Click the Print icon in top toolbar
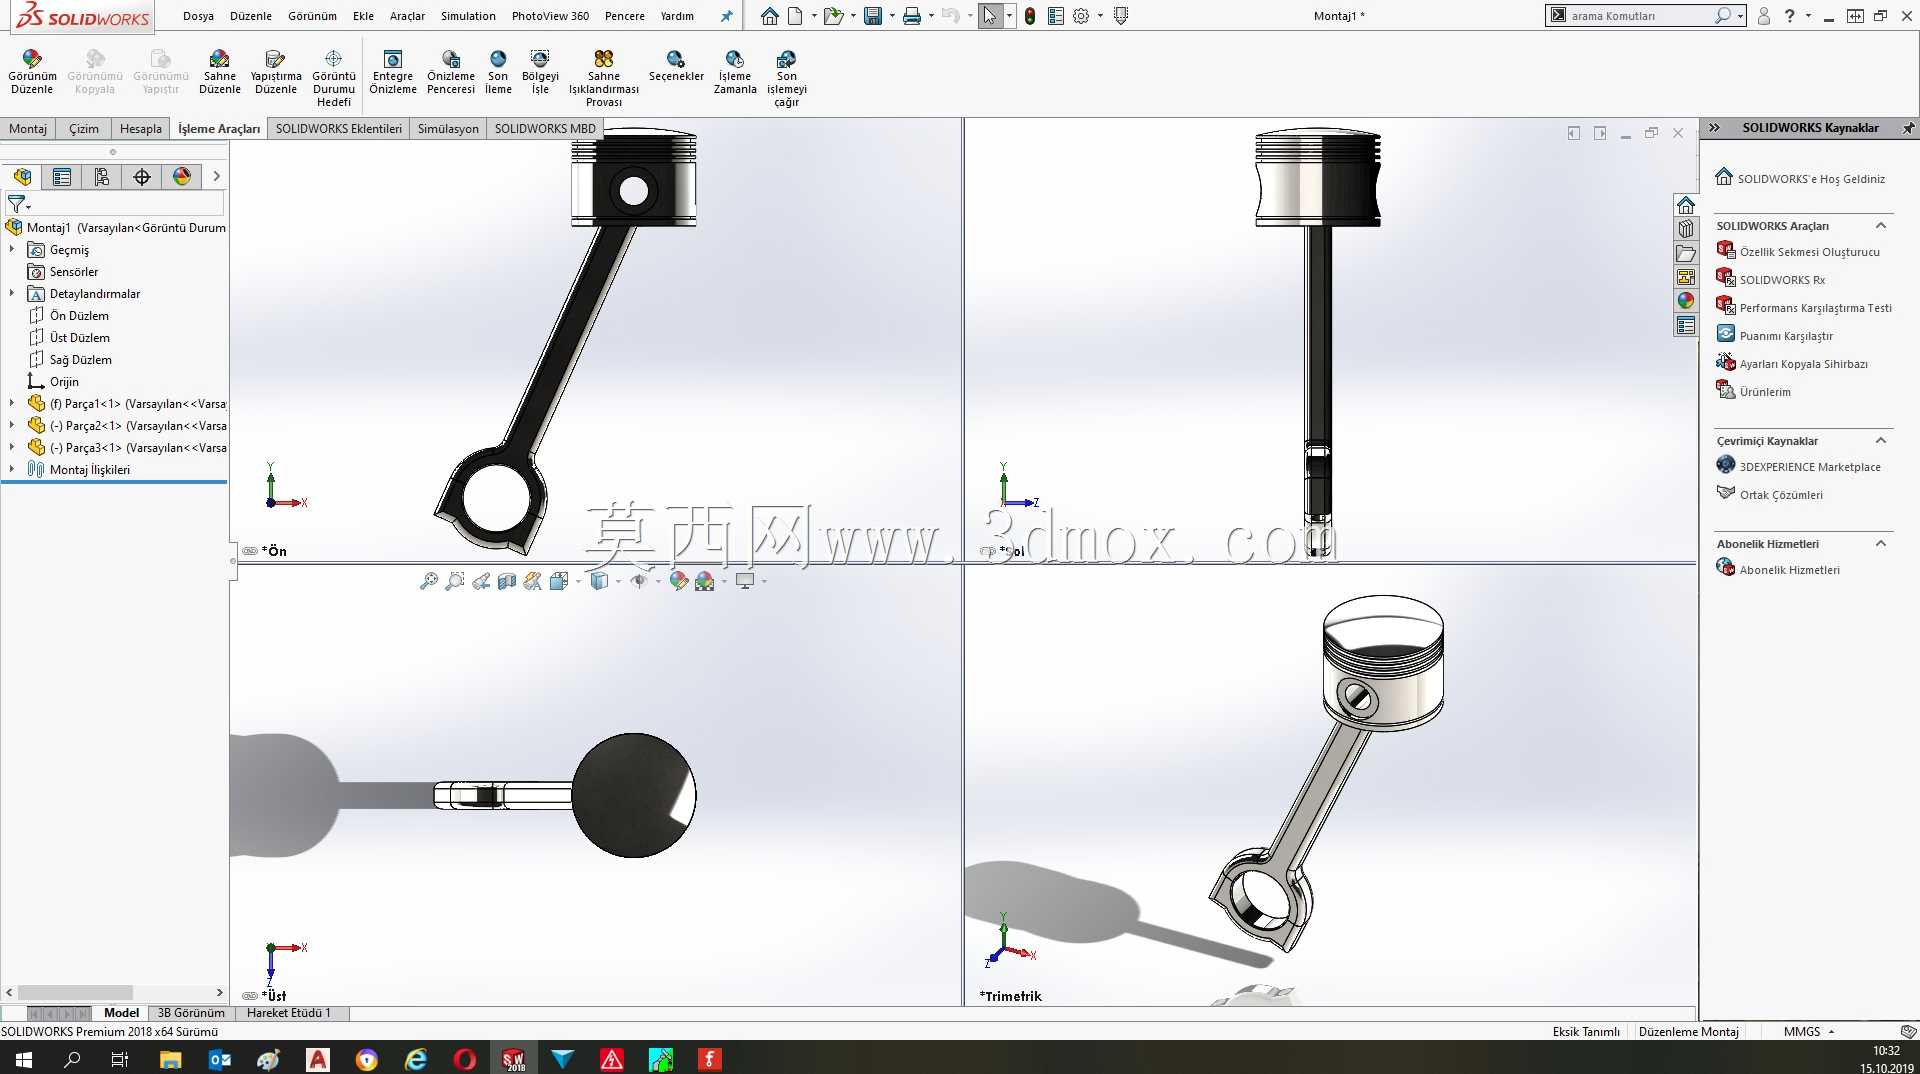Image resolution: width=1920 pixels, height=1074 pixels. 911,16
